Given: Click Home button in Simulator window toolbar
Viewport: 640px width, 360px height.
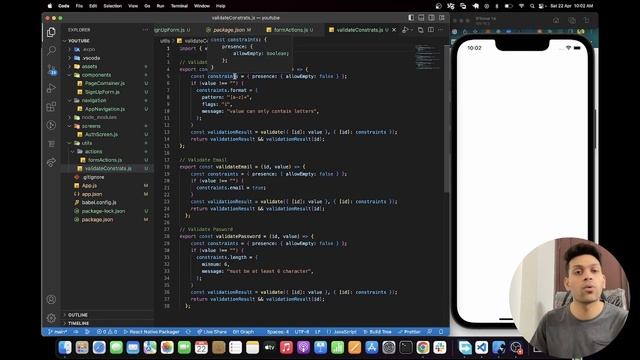Looking at the screenshot, I should pyautogui.click(x=556, y=20).
